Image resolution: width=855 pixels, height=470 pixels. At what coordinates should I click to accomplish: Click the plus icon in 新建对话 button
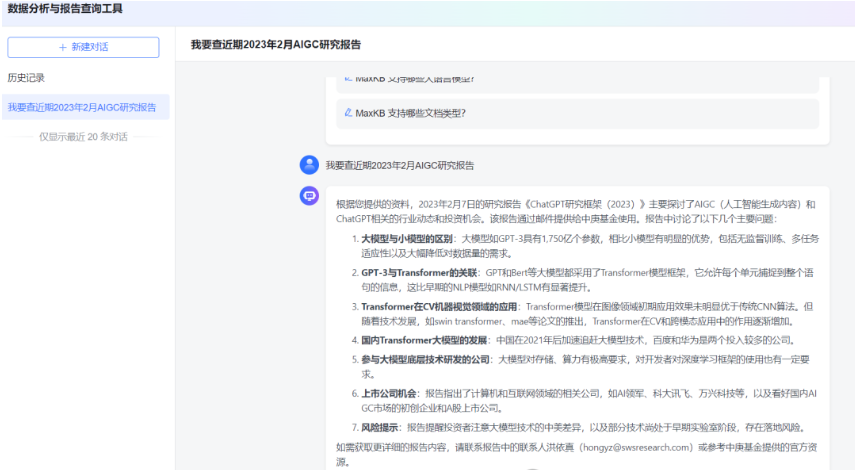[x=62, y=47]
